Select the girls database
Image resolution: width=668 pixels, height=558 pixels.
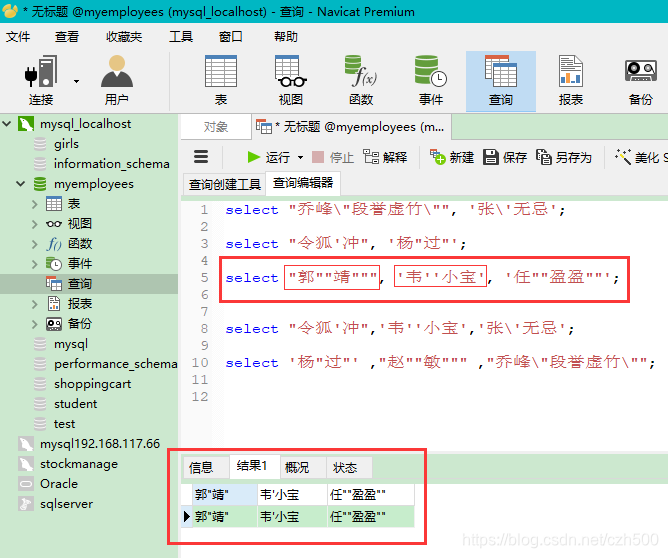pyautogui.click(x=66, y=144)
